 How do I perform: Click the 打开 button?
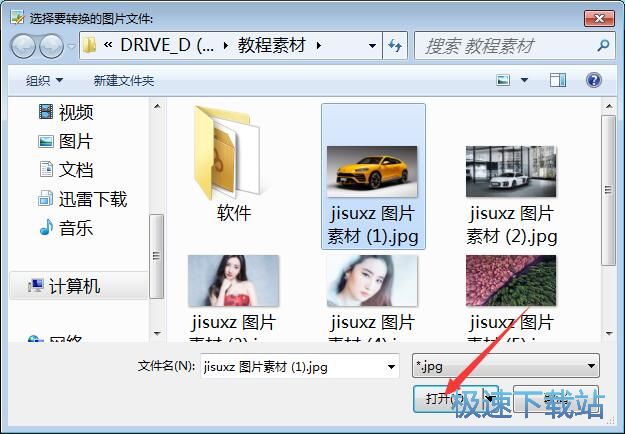point(447,399)
